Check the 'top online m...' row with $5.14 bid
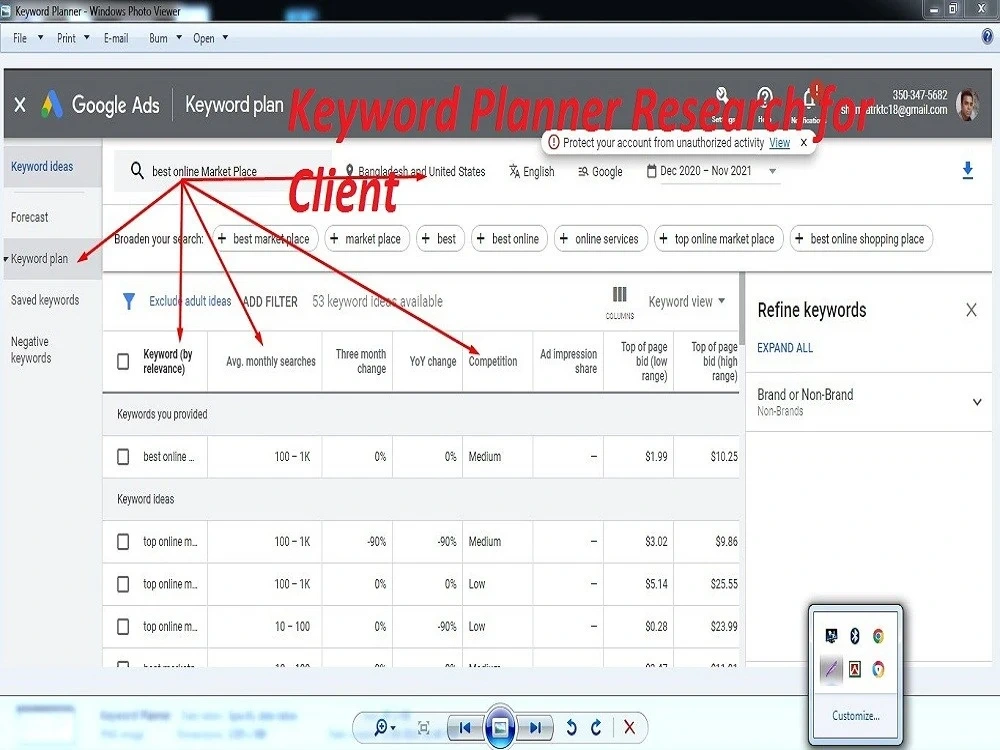This screenshot has height=750, width=1000. click(x=123, y=584)
